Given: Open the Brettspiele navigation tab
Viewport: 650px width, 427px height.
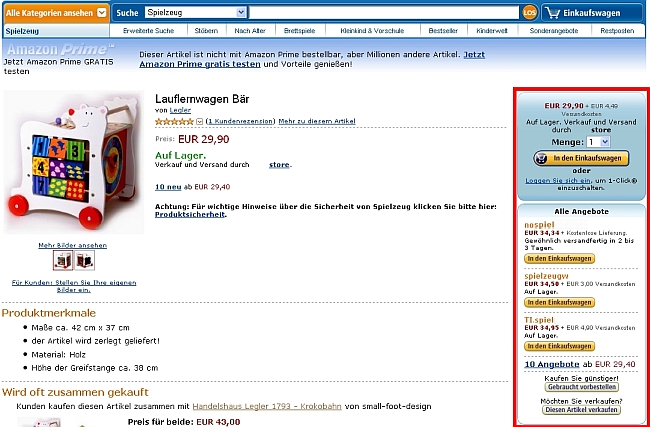Looking at the screenshot, I should (299, 31).
